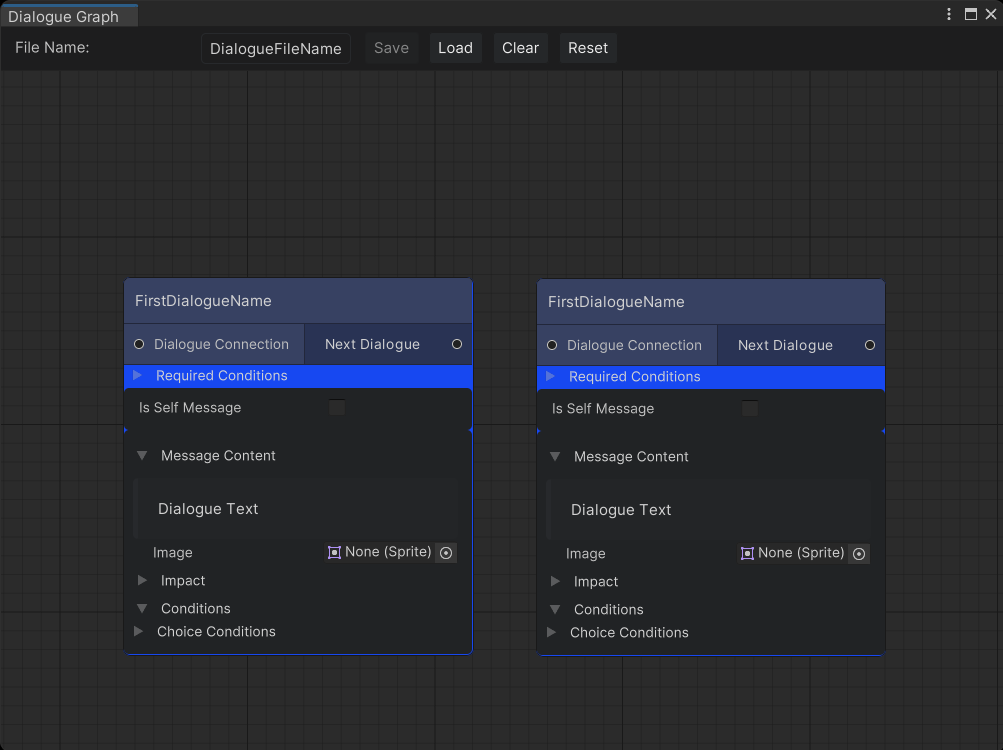Viewport: 1003px width, 750px height.
Task: Click the right node's Next Dialogue output port
Action: click(x=870, y=345)
